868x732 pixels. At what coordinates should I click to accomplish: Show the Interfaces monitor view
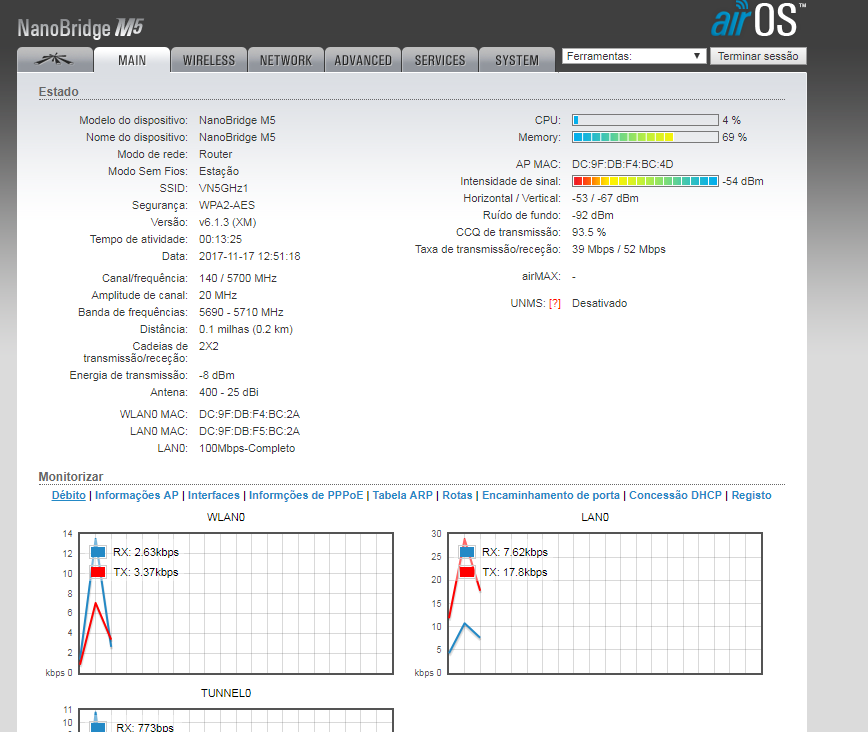coord(214,495)
